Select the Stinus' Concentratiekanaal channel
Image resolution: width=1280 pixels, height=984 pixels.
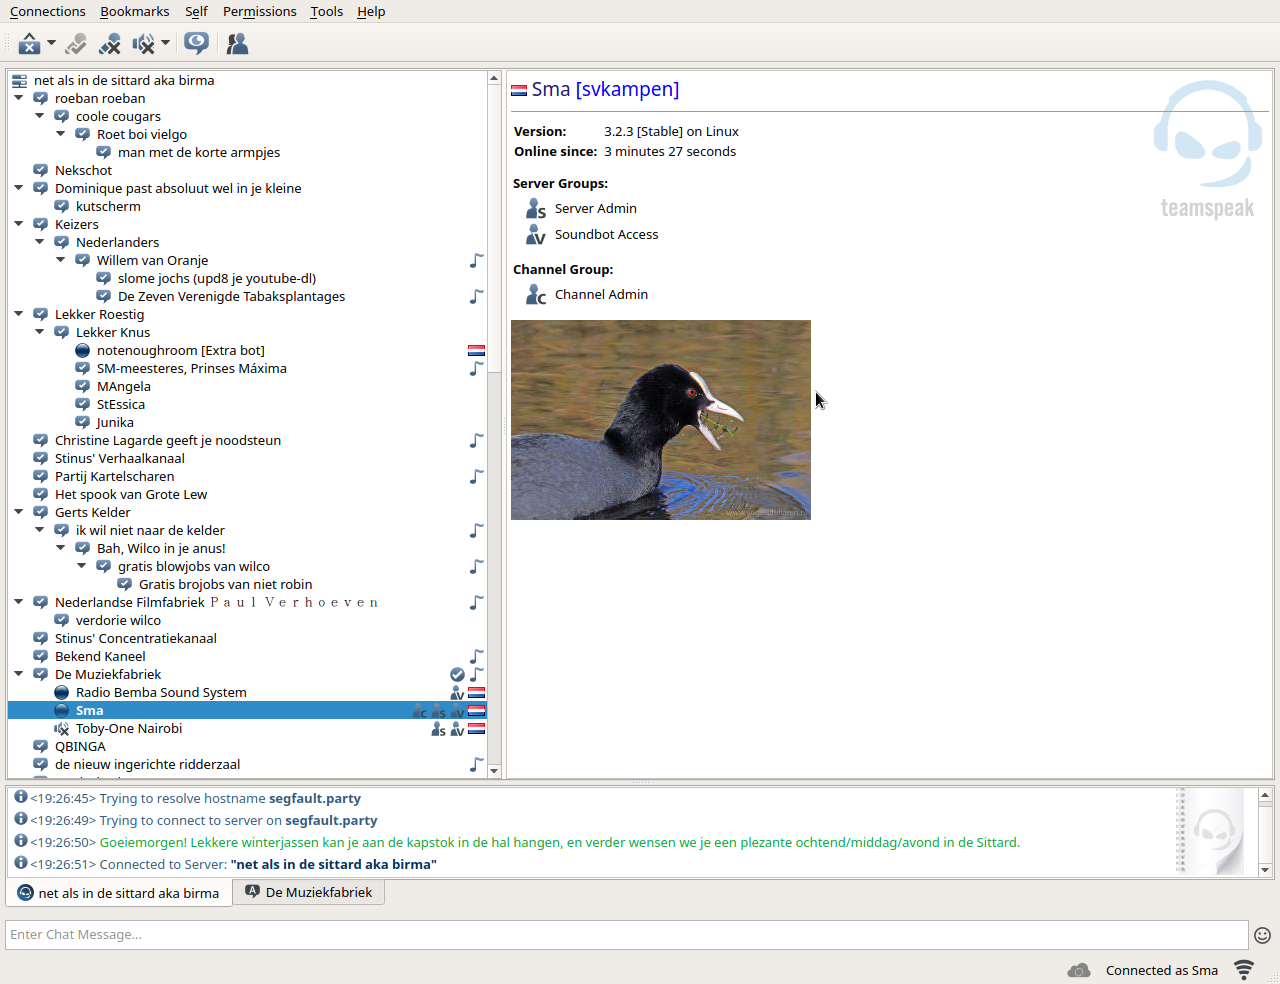pyautogui.click(x=135, y=638)
